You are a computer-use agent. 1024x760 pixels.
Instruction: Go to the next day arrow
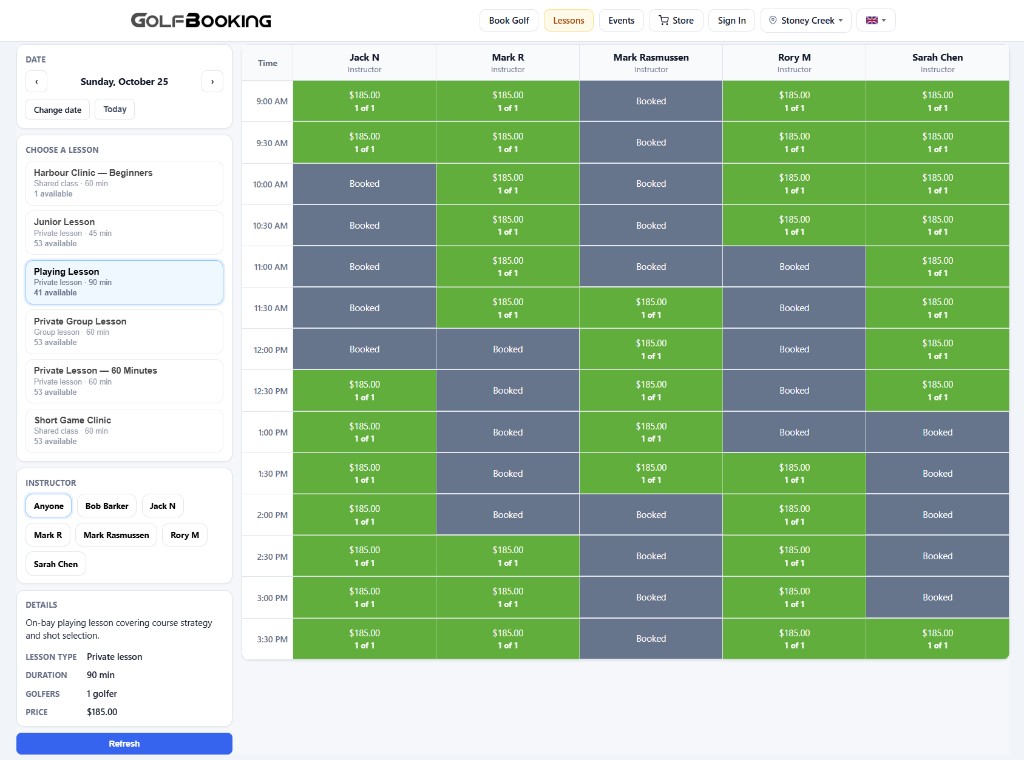coord(212,82)
